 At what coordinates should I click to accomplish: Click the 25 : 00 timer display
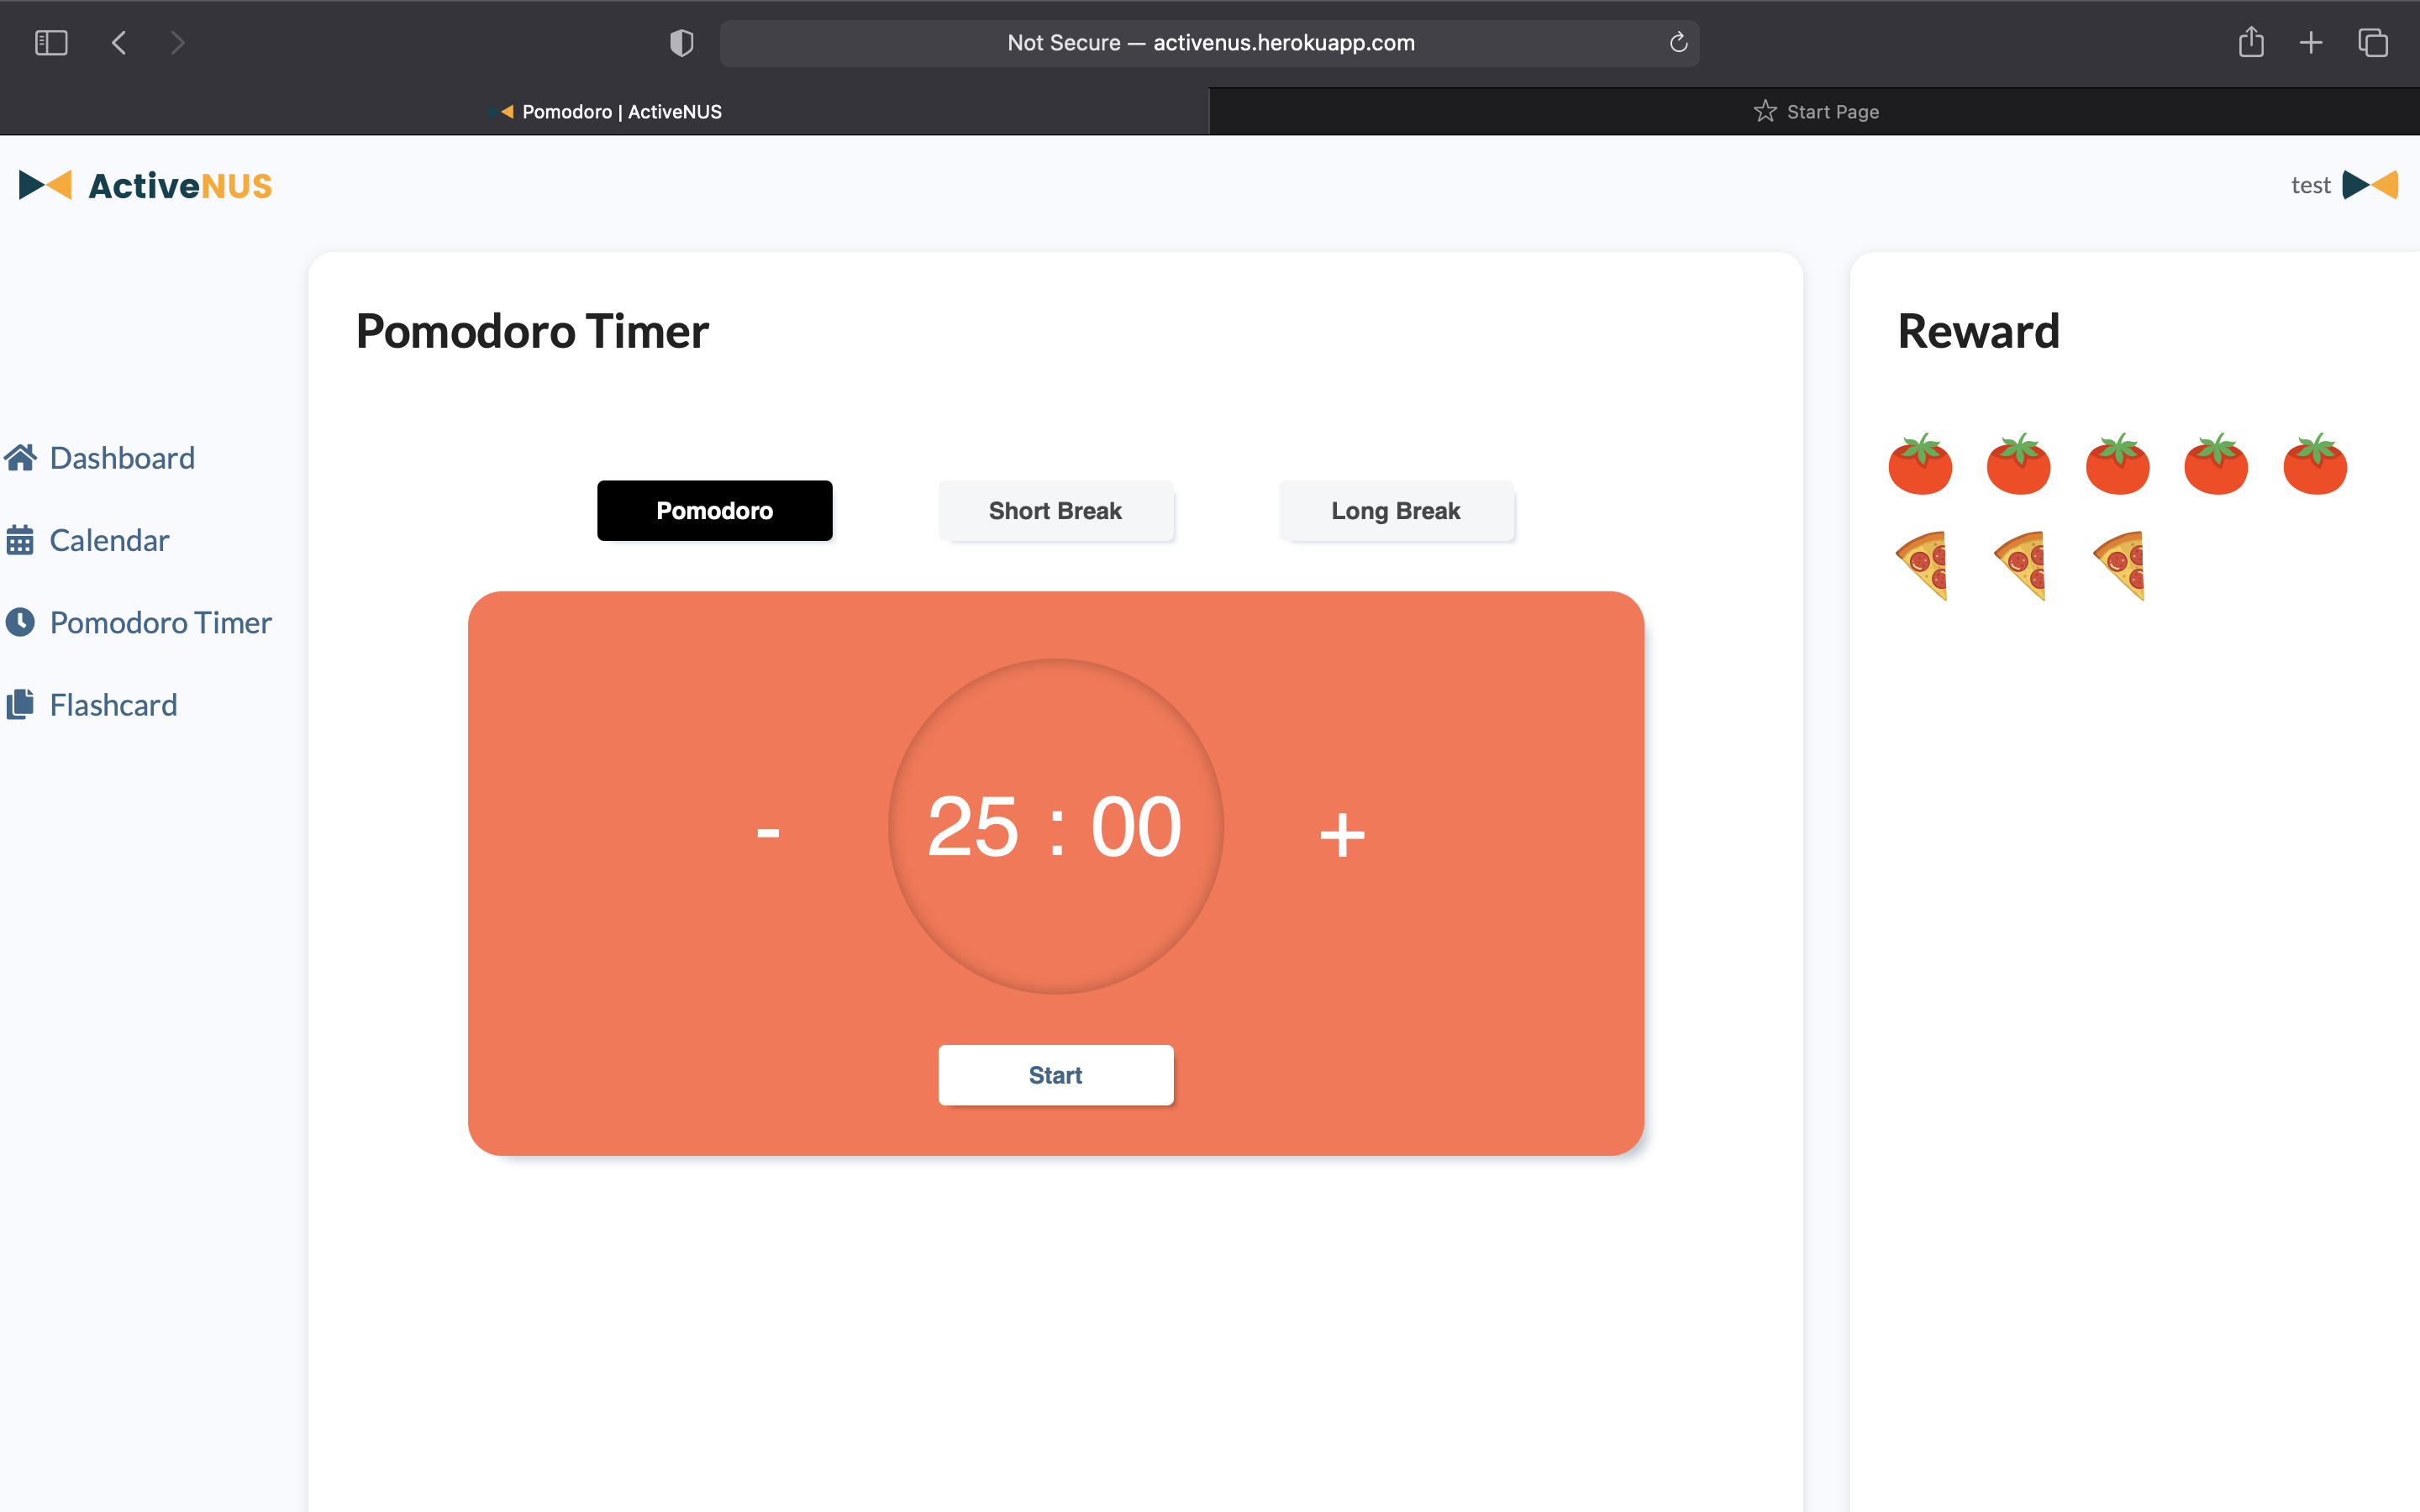[x=1055, y=826]
